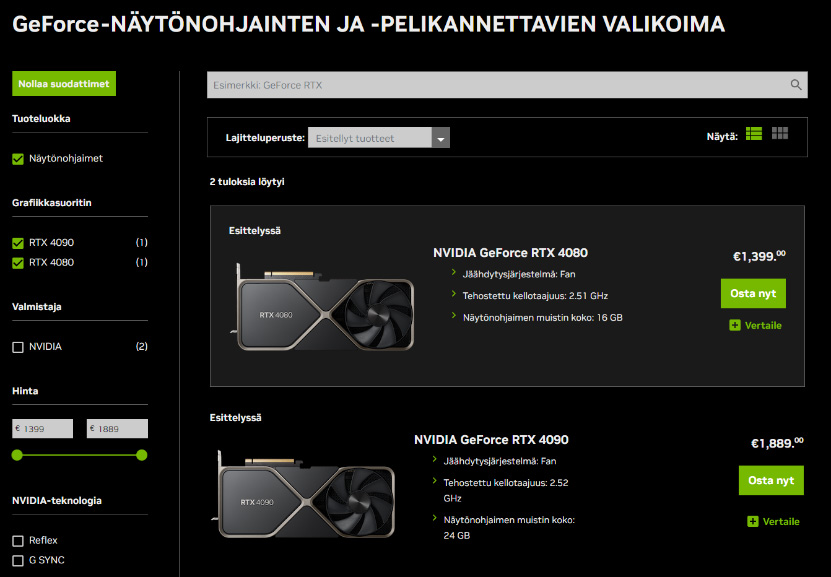This screenshot has width=831, height=577.
Task: Click the NVIDIA-teknologia filter heading
Action: click(57, 501)
